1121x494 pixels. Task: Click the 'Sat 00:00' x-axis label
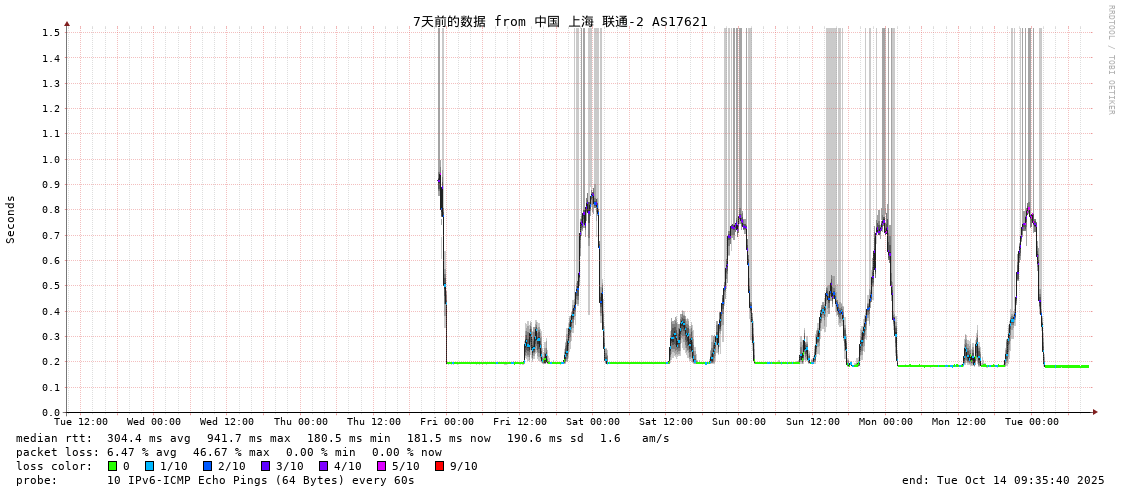coord(593,422)
